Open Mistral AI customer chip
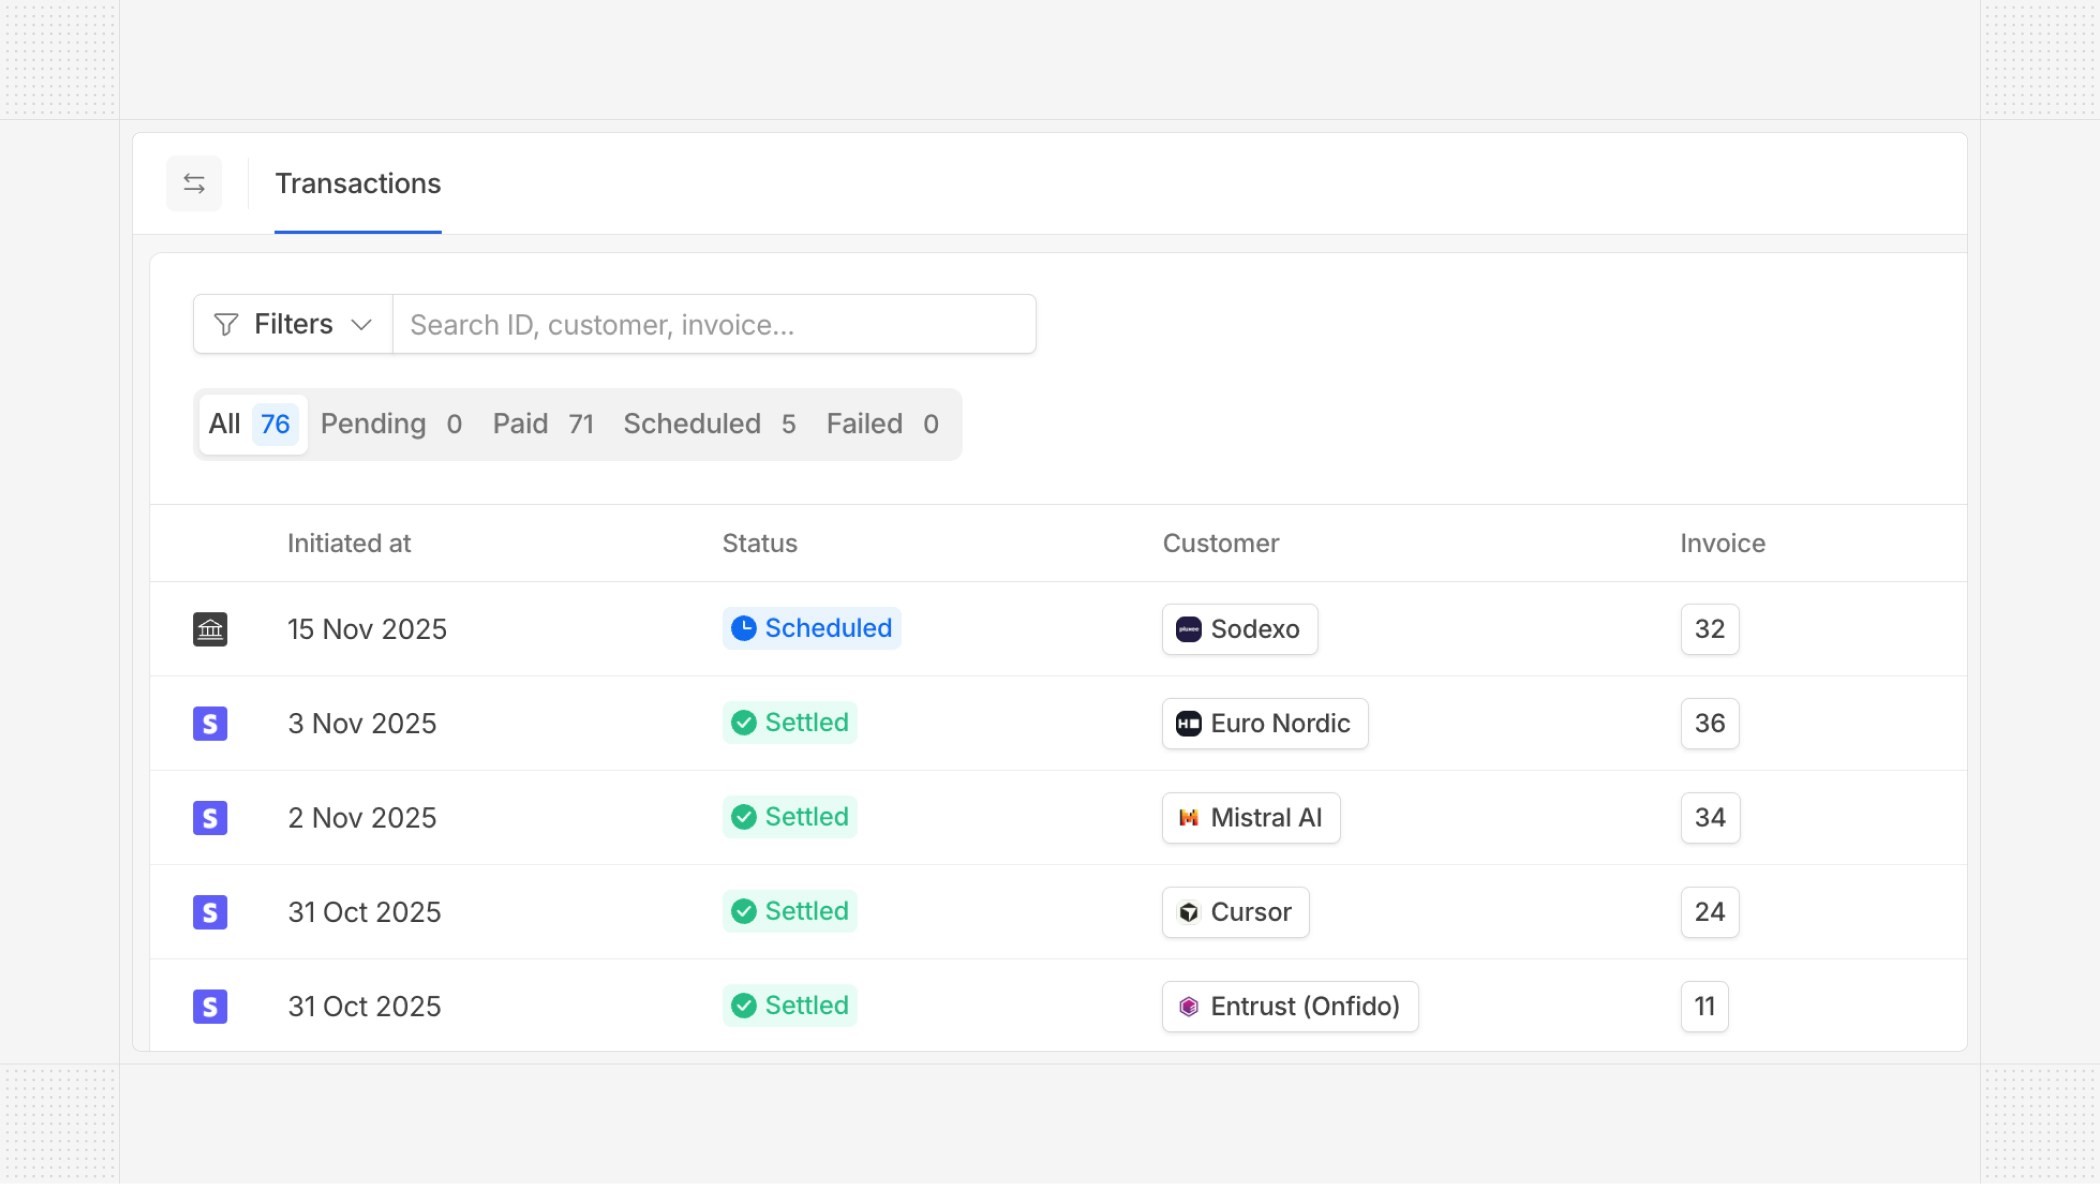The height and width of the screenshot is (1184, 2100). (x=1250, y=818)
